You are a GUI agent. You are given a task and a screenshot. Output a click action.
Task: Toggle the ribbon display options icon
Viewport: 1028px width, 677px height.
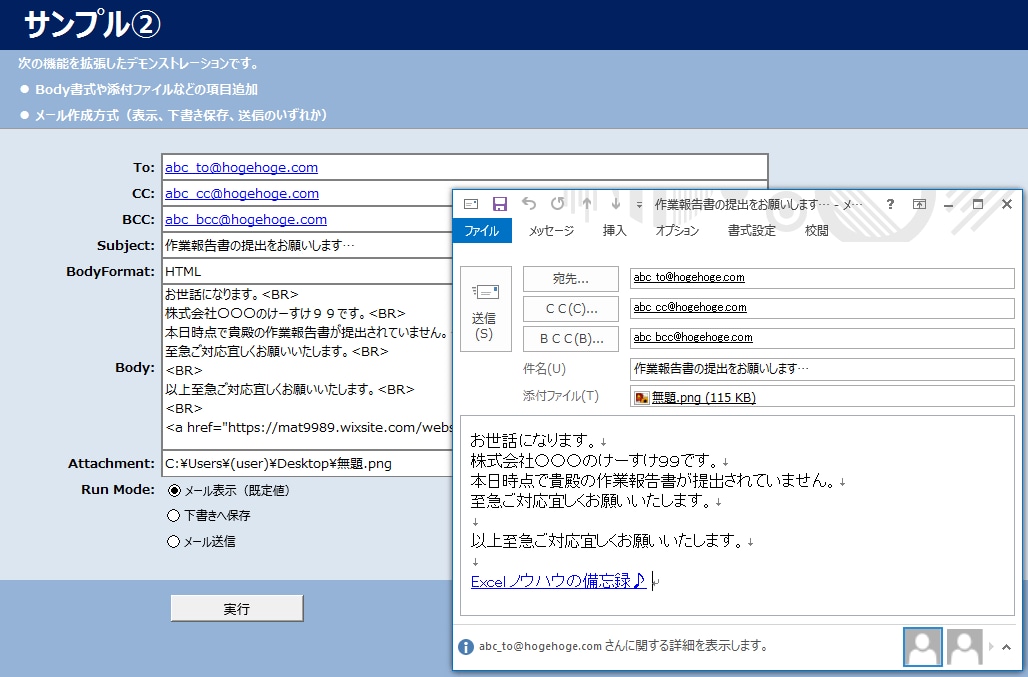(919, 204)
